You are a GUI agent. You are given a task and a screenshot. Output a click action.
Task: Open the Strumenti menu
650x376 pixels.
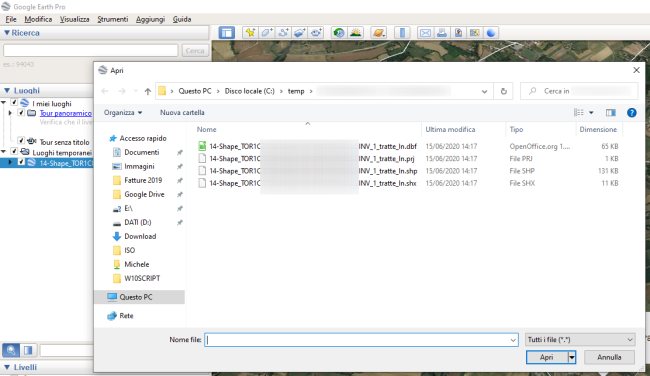click(112, 19)
